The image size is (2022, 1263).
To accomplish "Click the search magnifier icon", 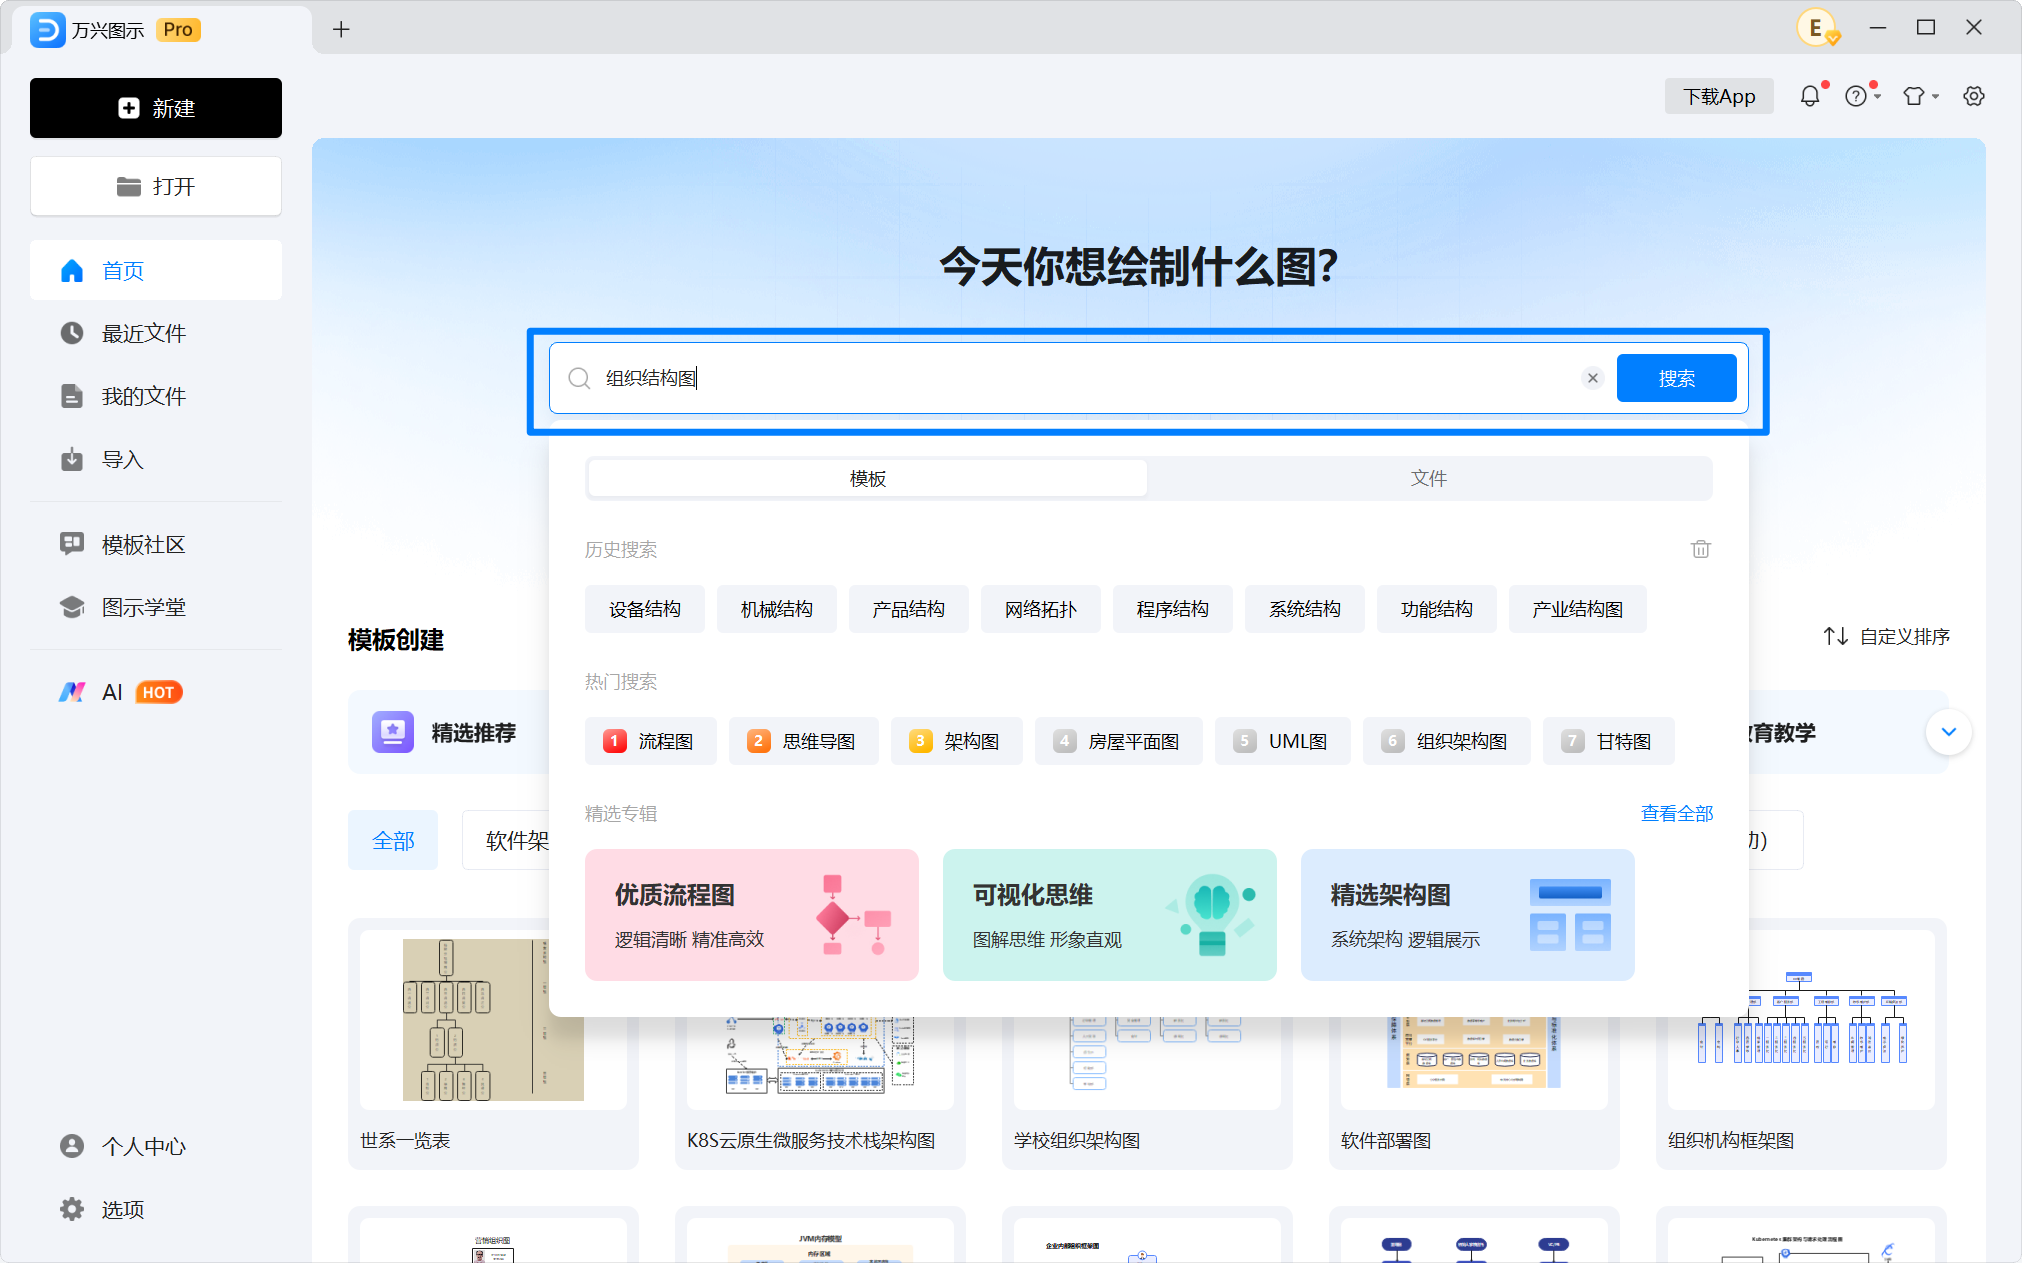I will (x=579, y=378).
